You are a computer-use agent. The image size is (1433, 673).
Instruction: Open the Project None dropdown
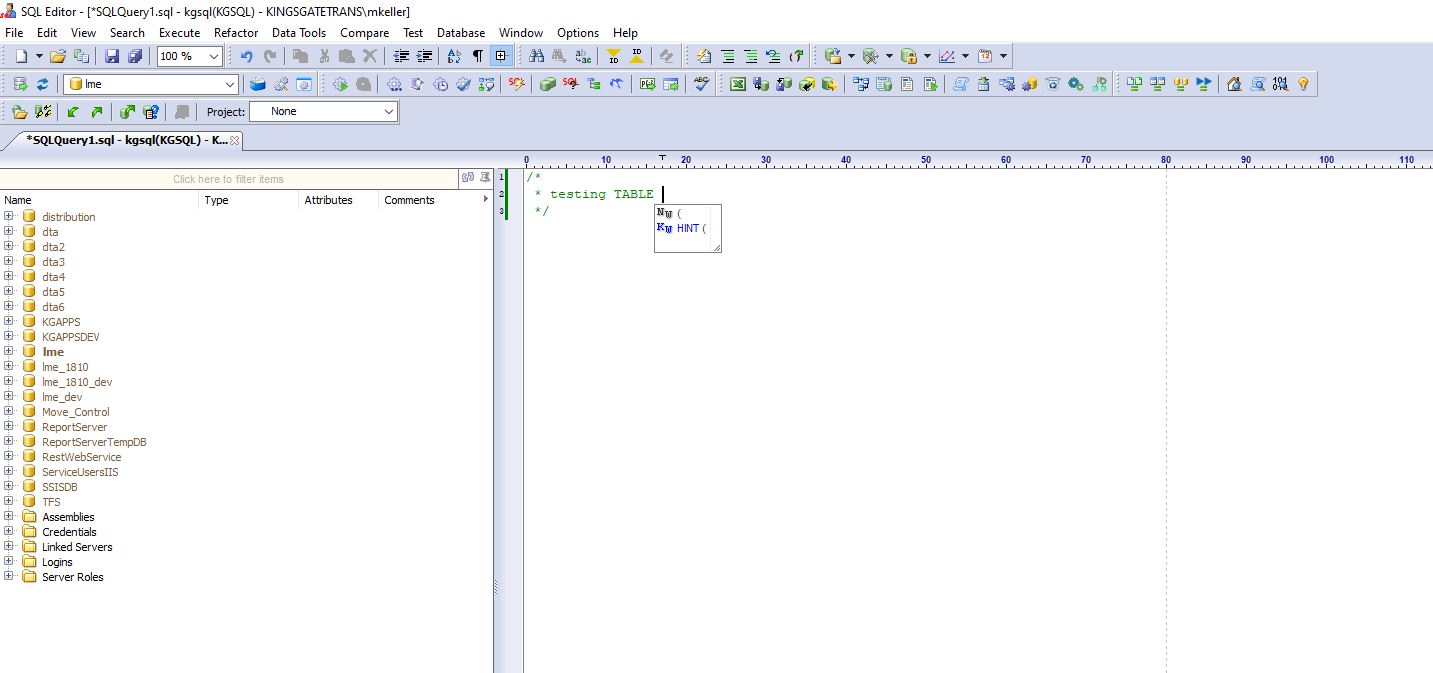tap(389, 111)
